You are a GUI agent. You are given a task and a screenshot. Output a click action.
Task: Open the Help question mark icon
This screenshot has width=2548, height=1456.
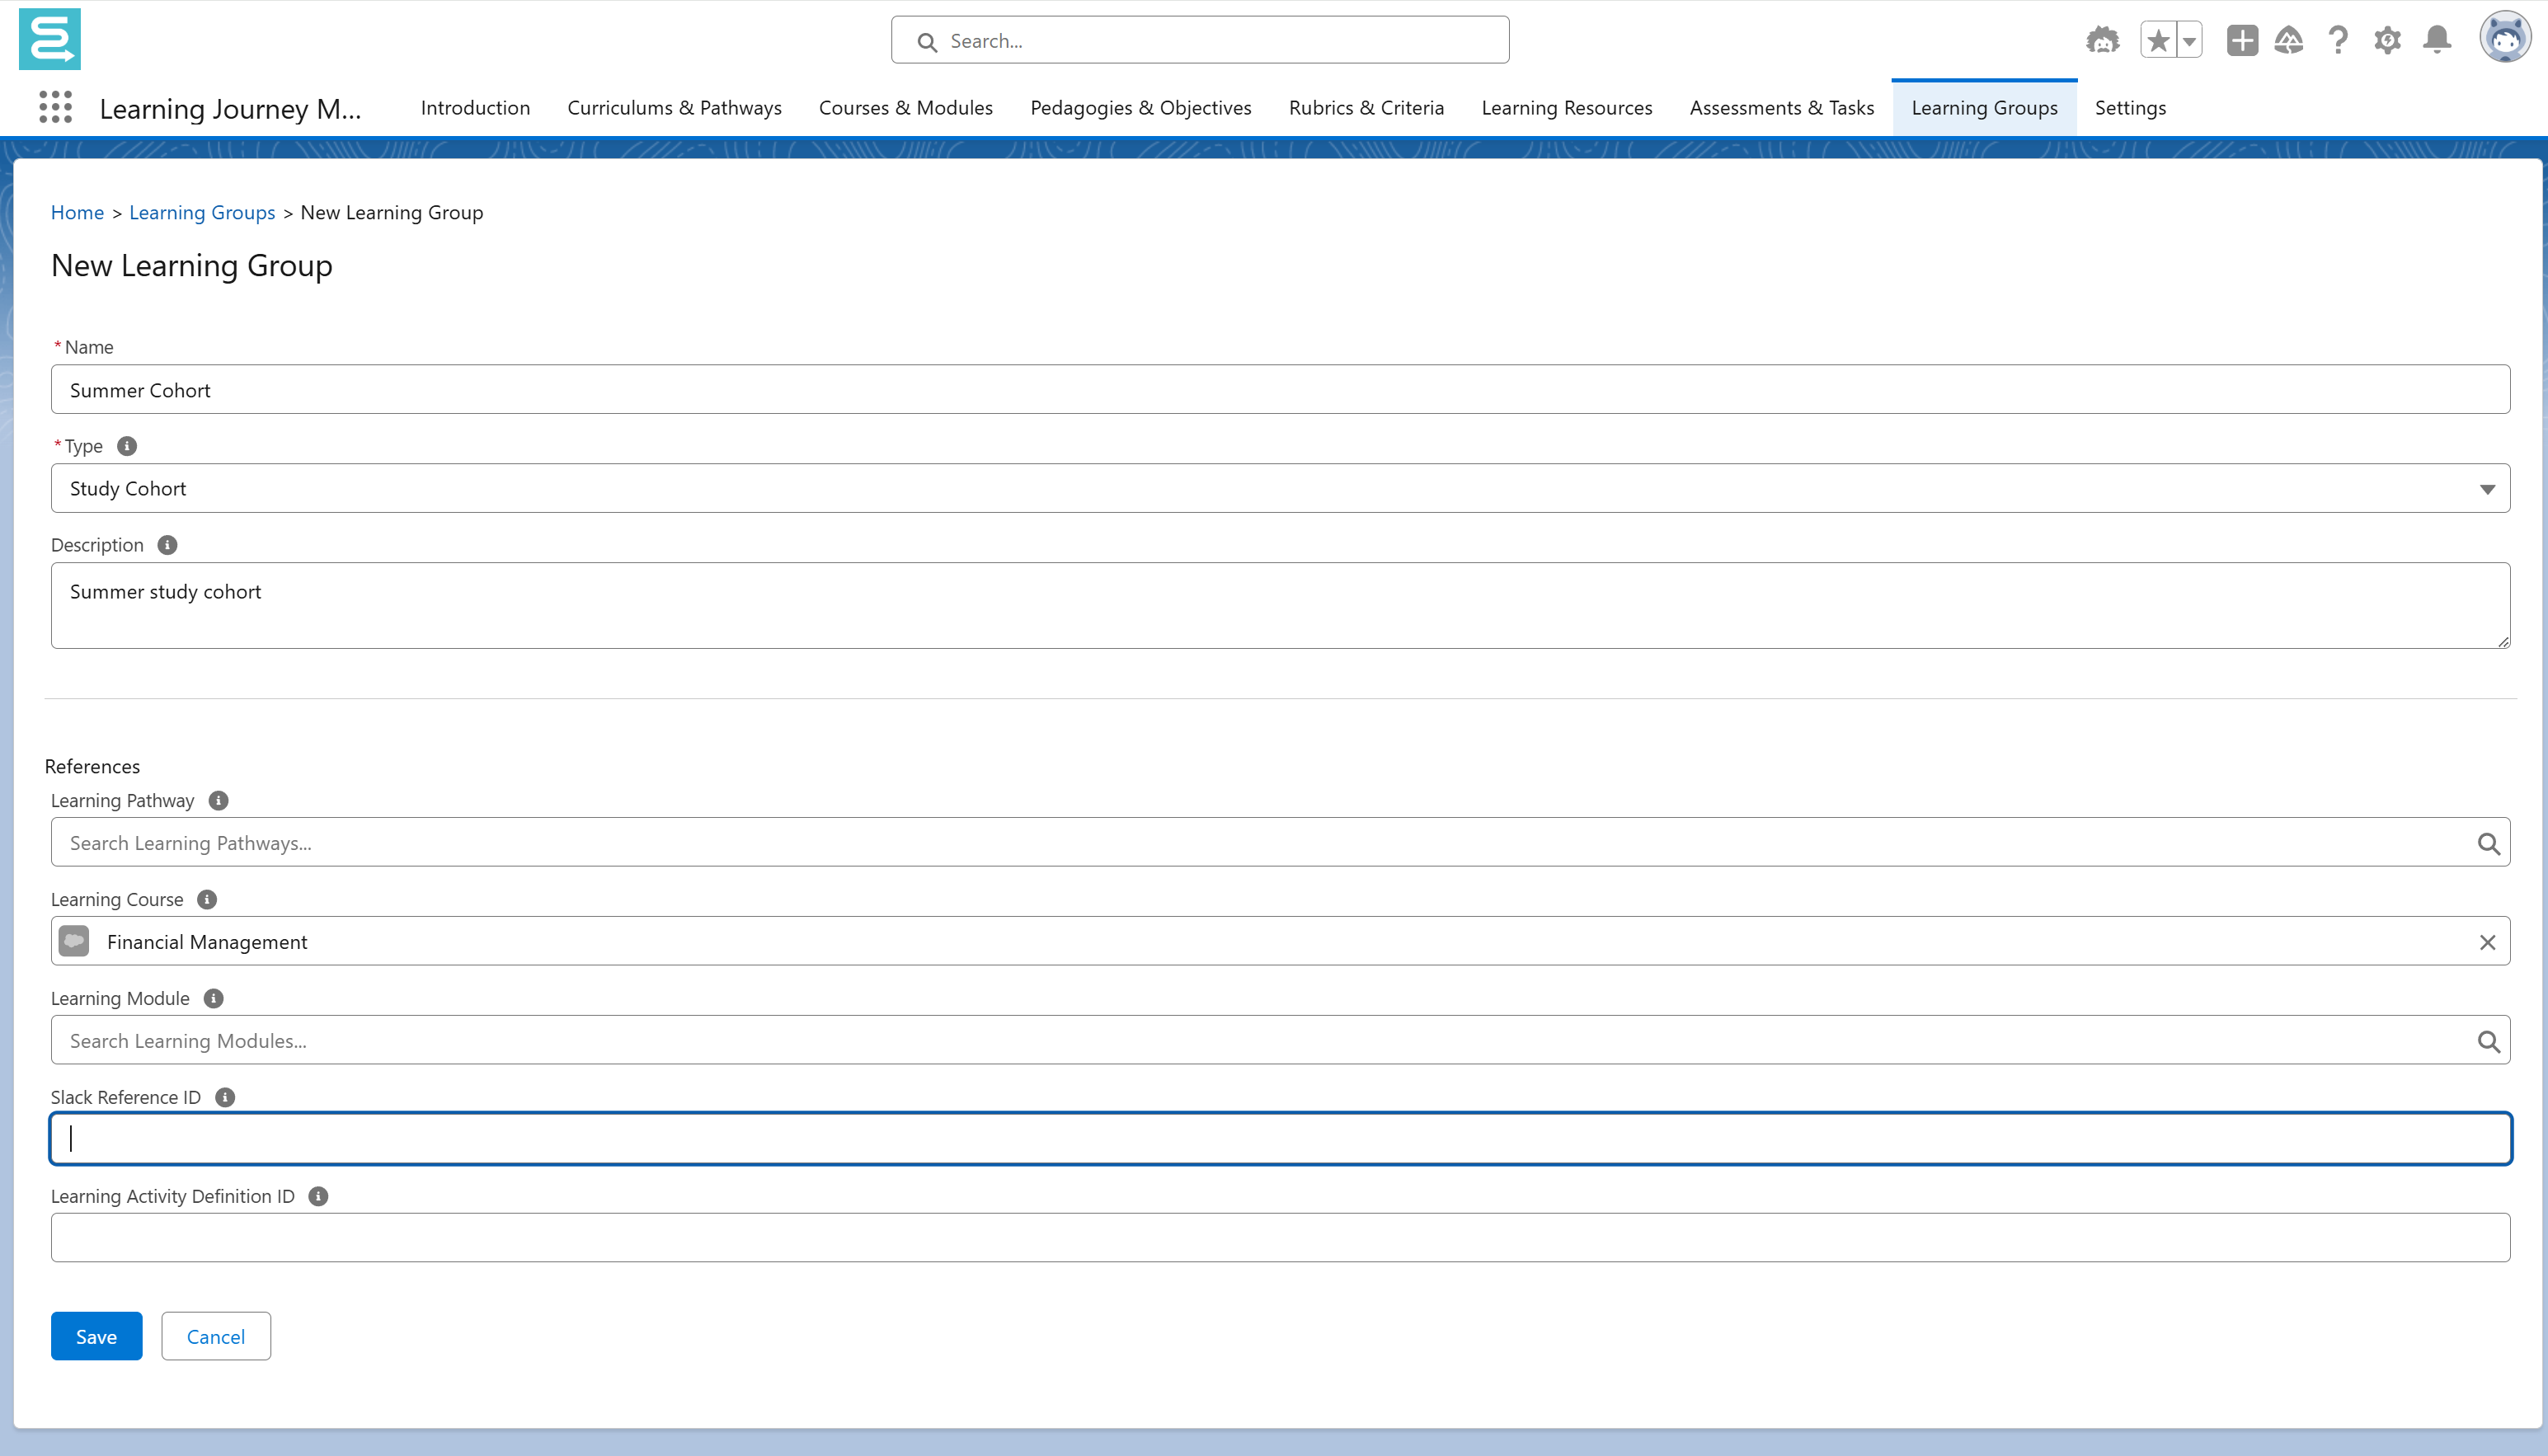2338,40
